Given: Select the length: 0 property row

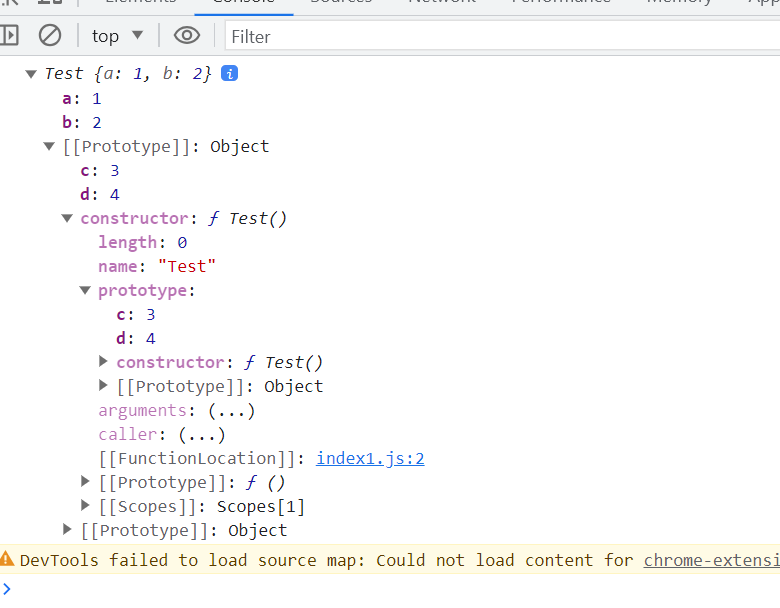Looking at the screenshot, I should (143, 242).
